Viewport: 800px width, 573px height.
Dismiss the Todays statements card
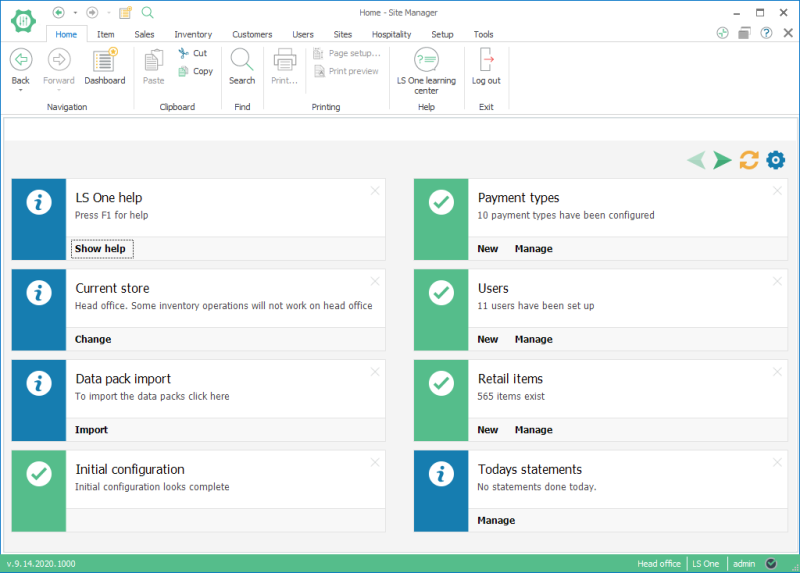777,462
